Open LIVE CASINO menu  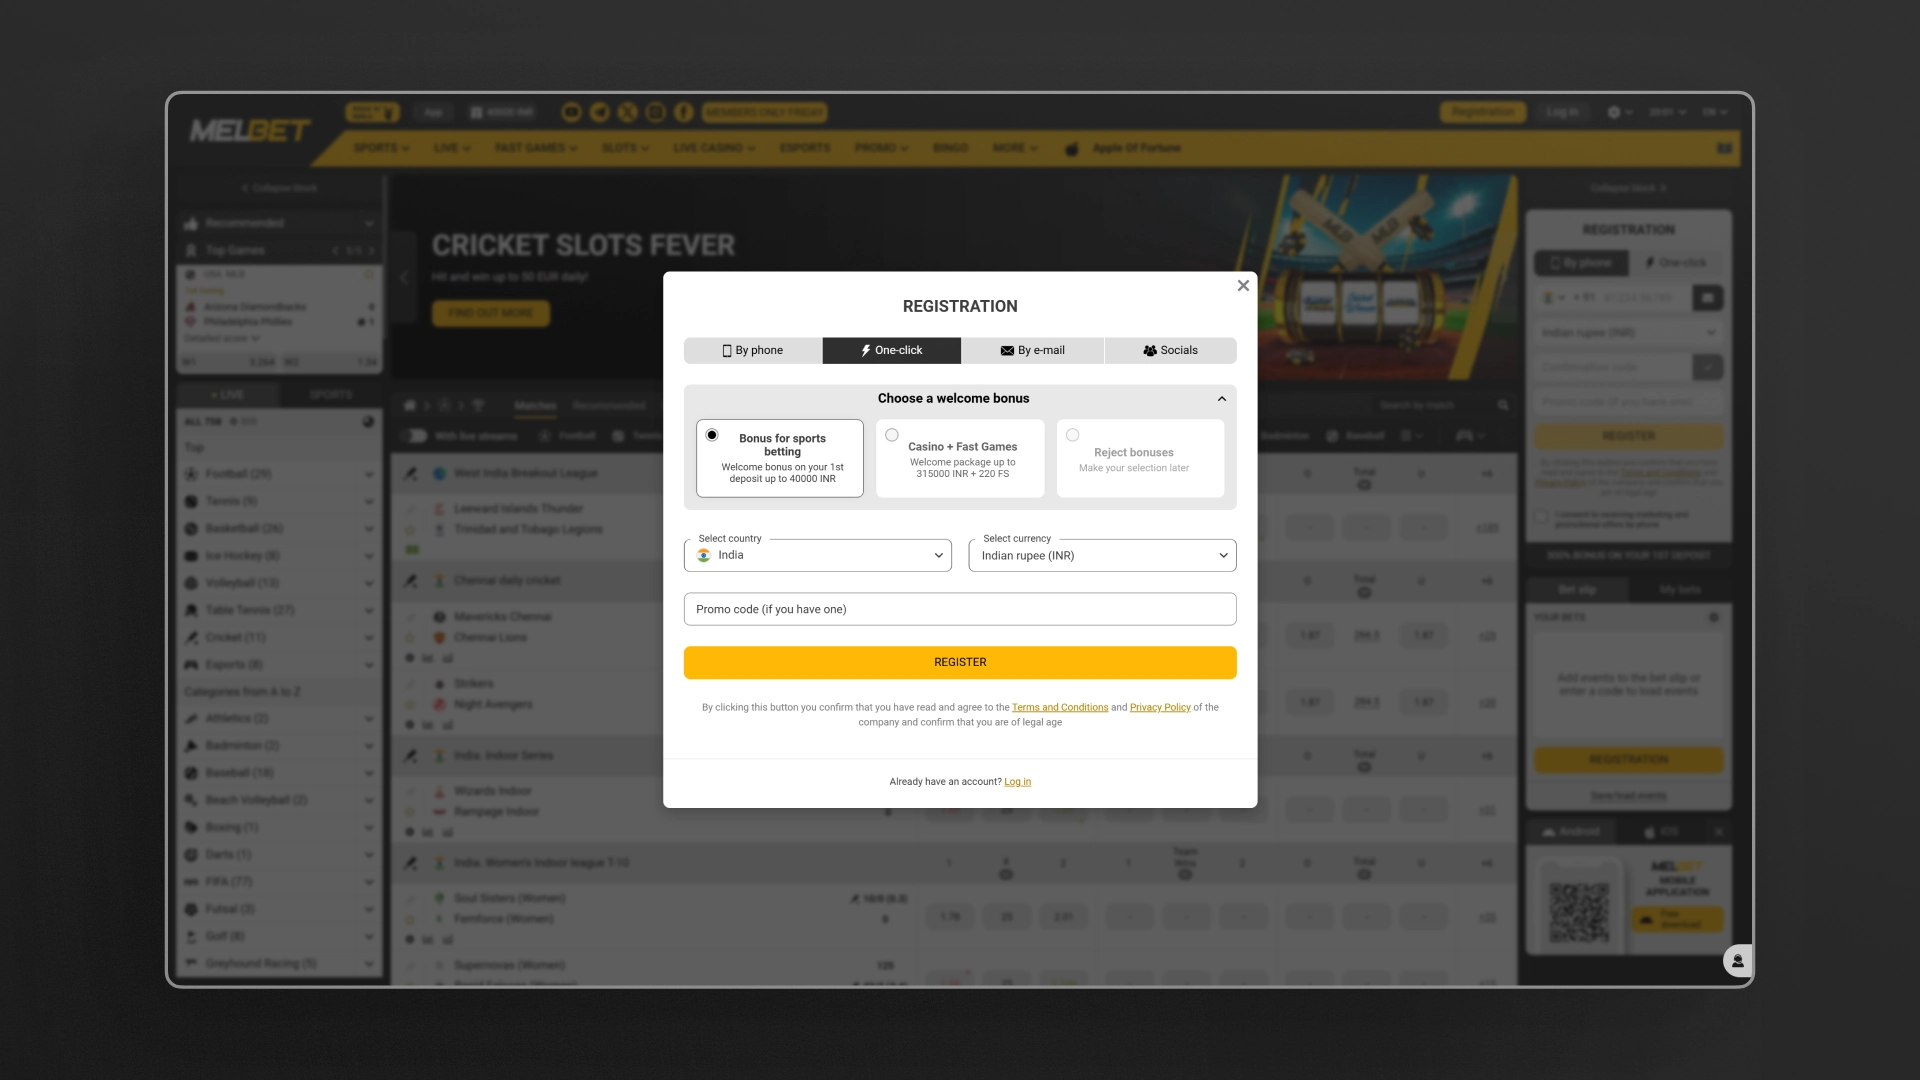click(x=714, y=148)
